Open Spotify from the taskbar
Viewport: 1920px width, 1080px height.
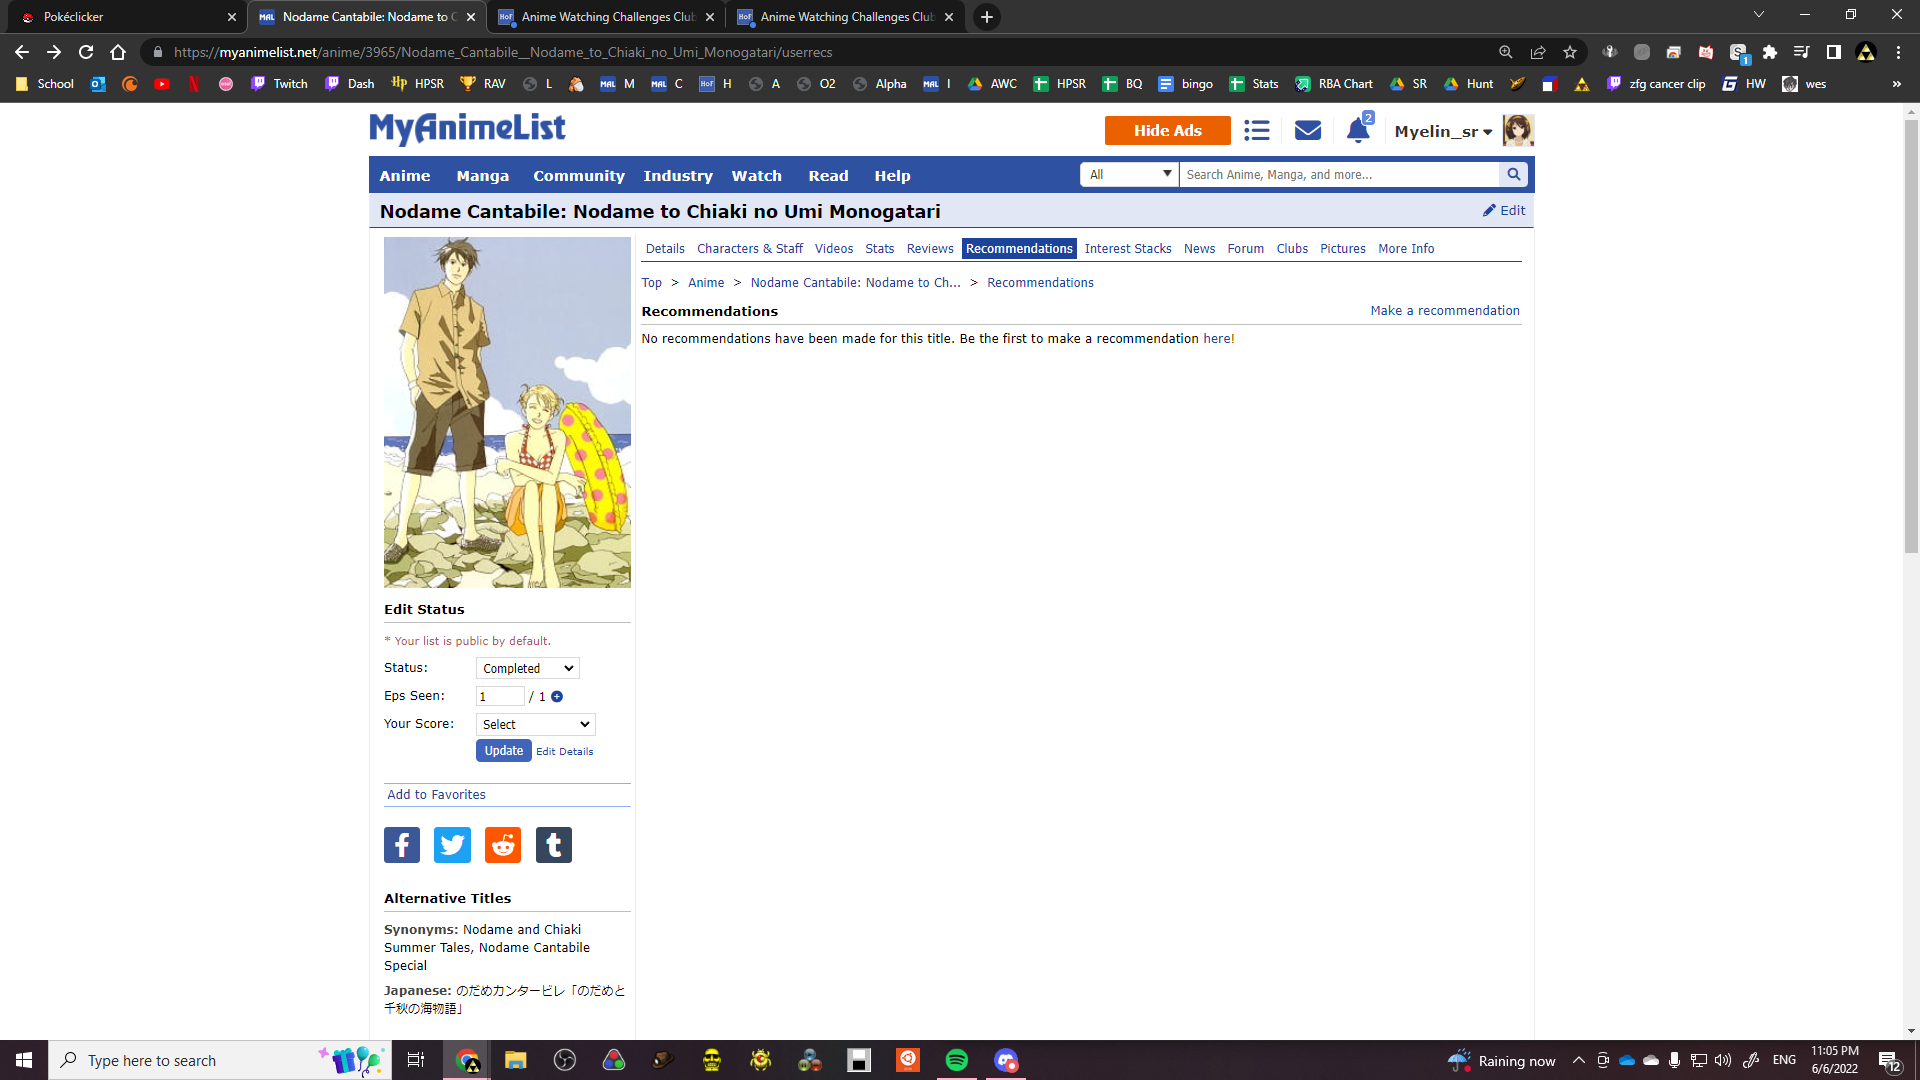coord(956,1060)
